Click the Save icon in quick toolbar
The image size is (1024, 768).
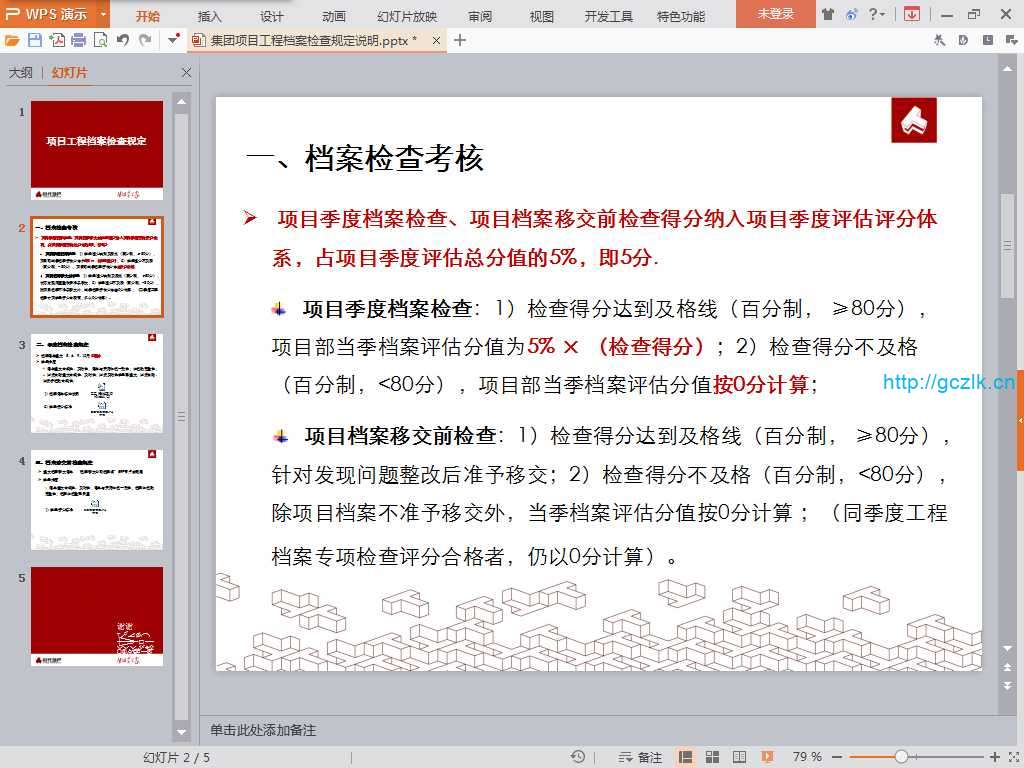(x=35, y=40)
